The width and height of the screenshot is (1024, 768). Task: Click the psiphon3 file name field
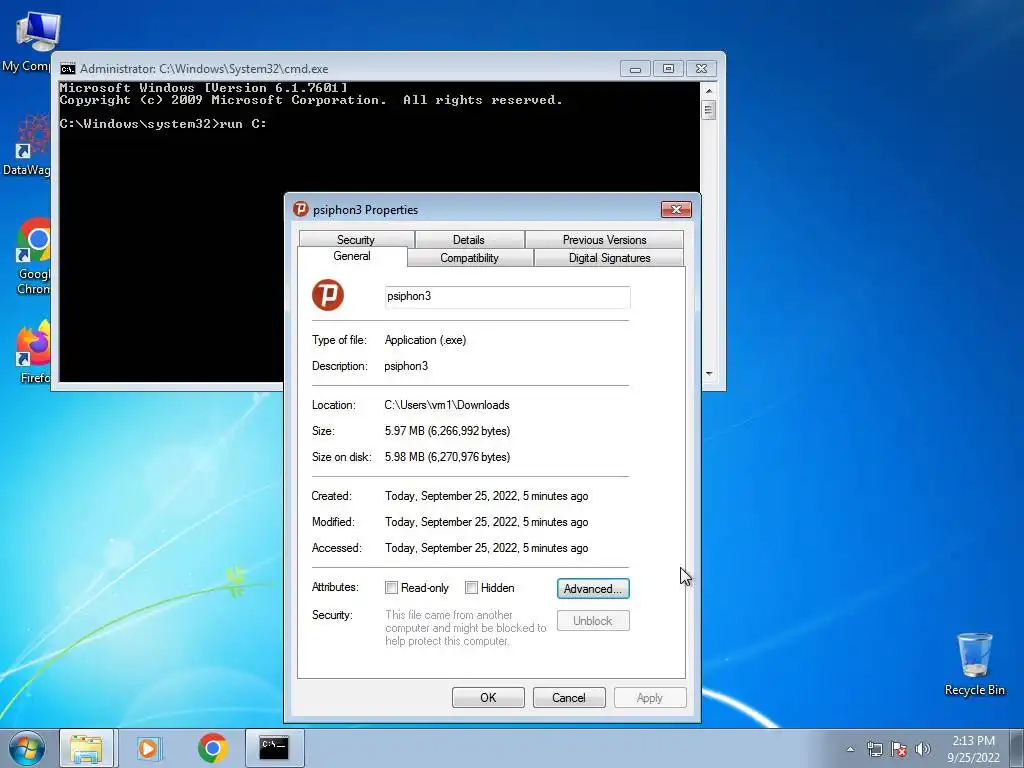507,296
